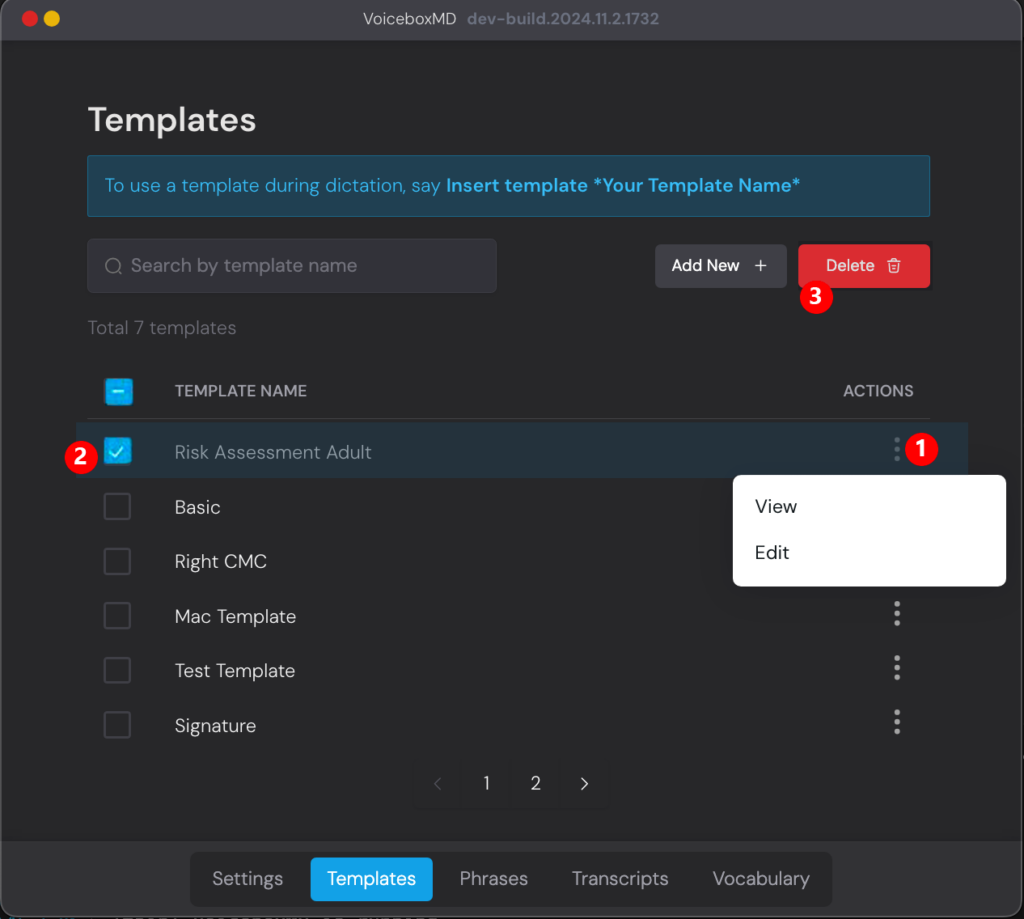Focus the Search by template name field

point(300,266)
